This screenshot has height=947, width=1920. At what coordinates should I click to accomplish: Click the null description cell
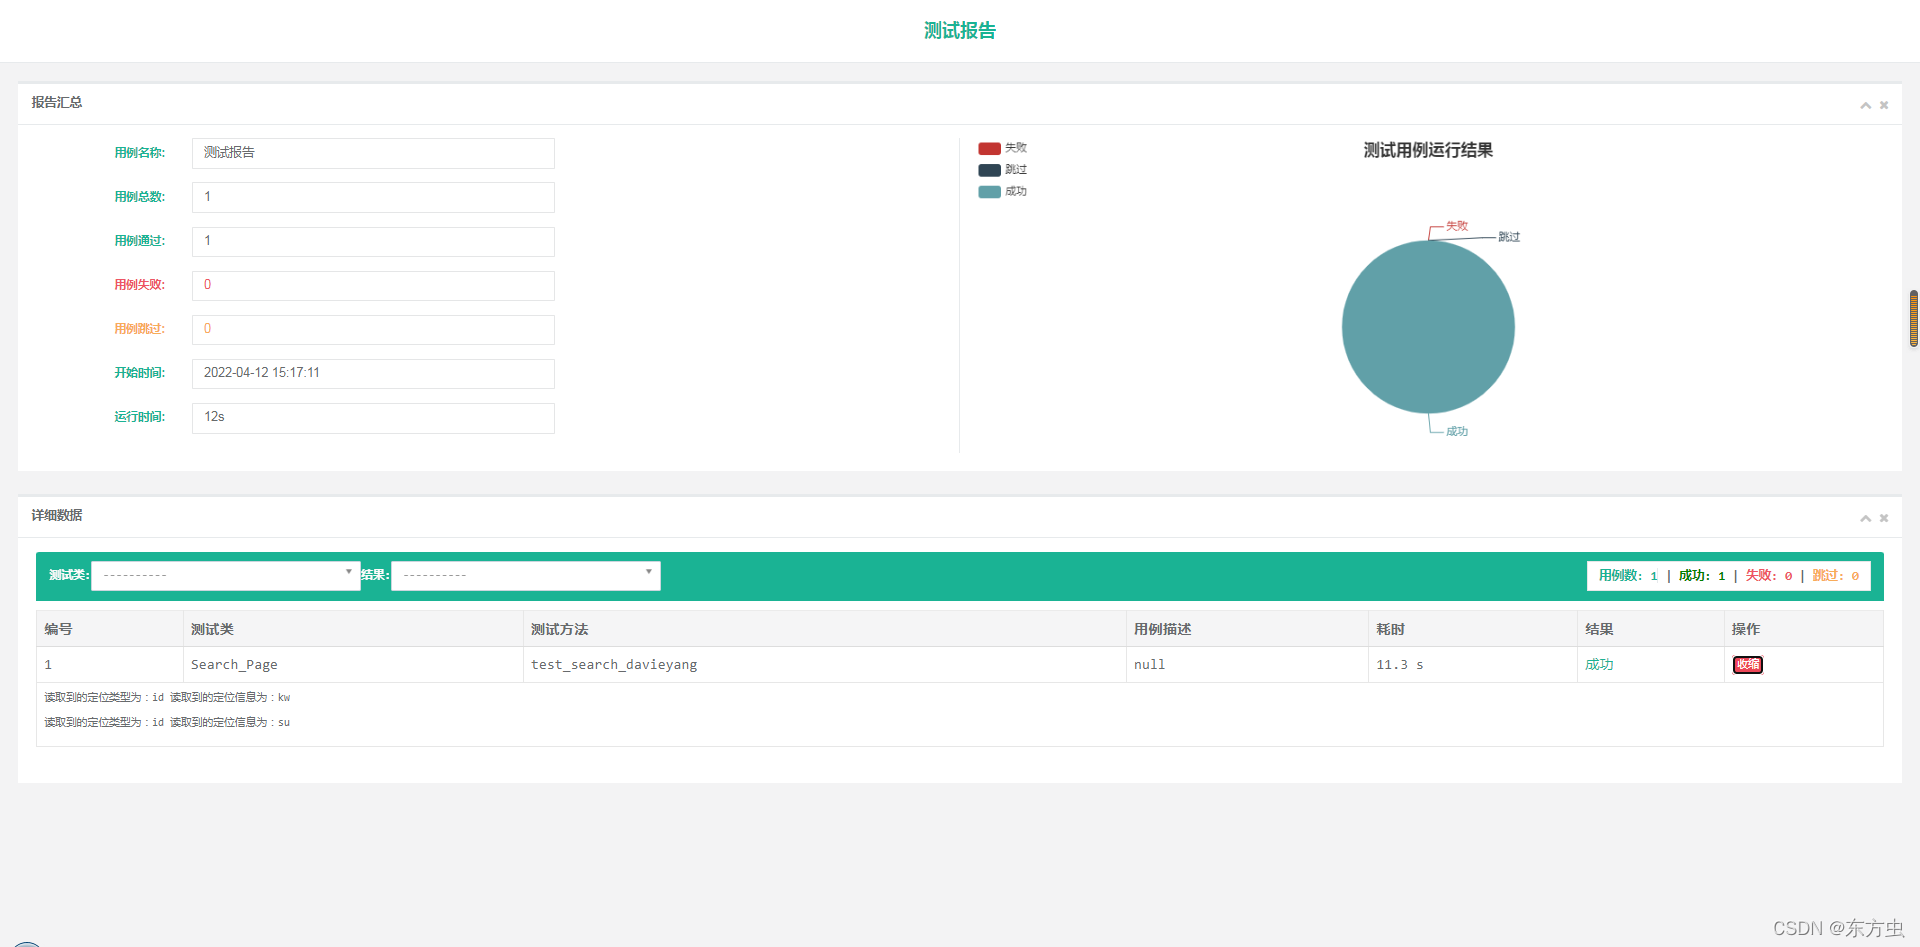[1247, 665]
